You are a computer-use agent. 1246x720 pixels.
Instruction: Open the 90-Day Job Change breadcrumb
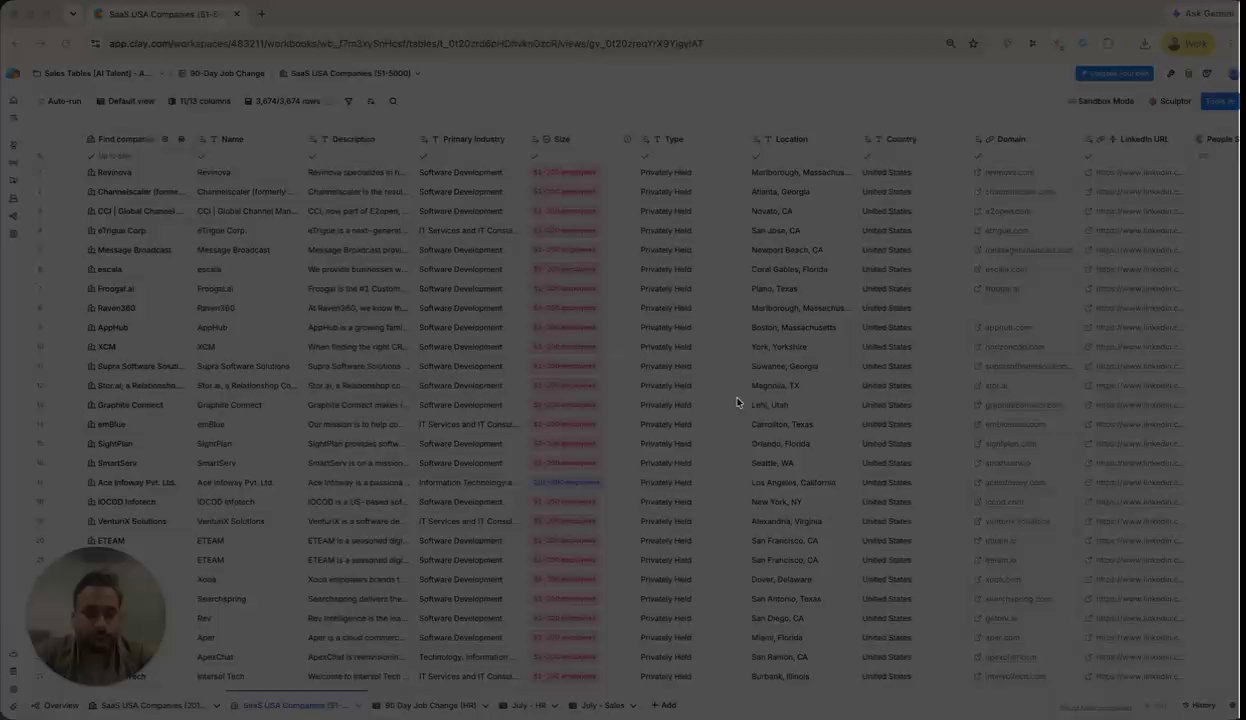point(221,73)
